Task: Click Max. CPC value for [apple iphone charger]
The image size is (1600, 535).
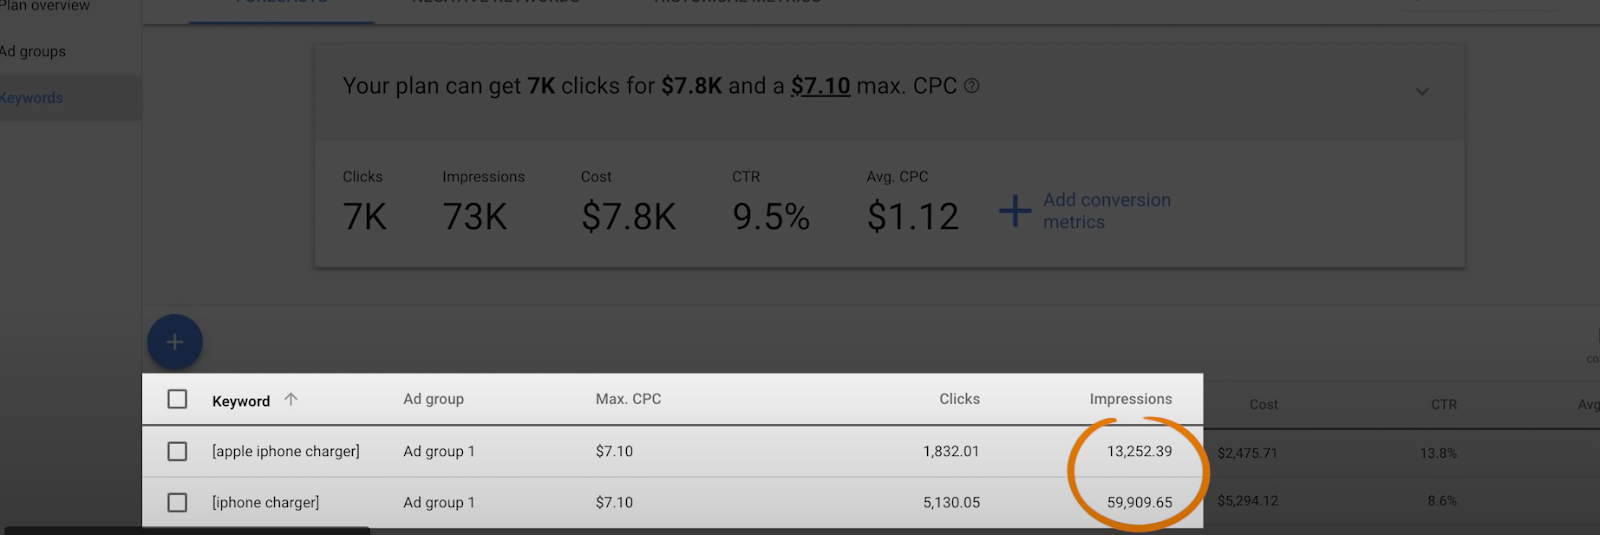Action: [x=614, y=451]
